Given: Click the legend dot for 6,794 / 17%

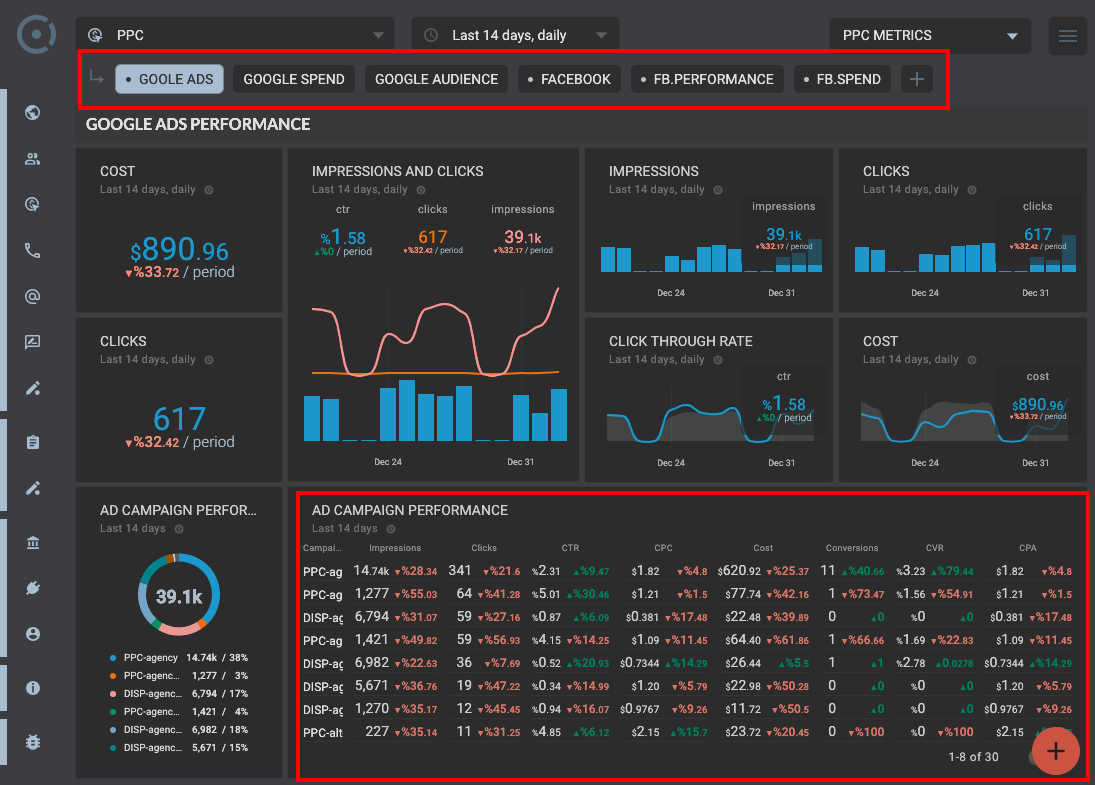Looking at the screenshot, I should [x=113, y=694].
